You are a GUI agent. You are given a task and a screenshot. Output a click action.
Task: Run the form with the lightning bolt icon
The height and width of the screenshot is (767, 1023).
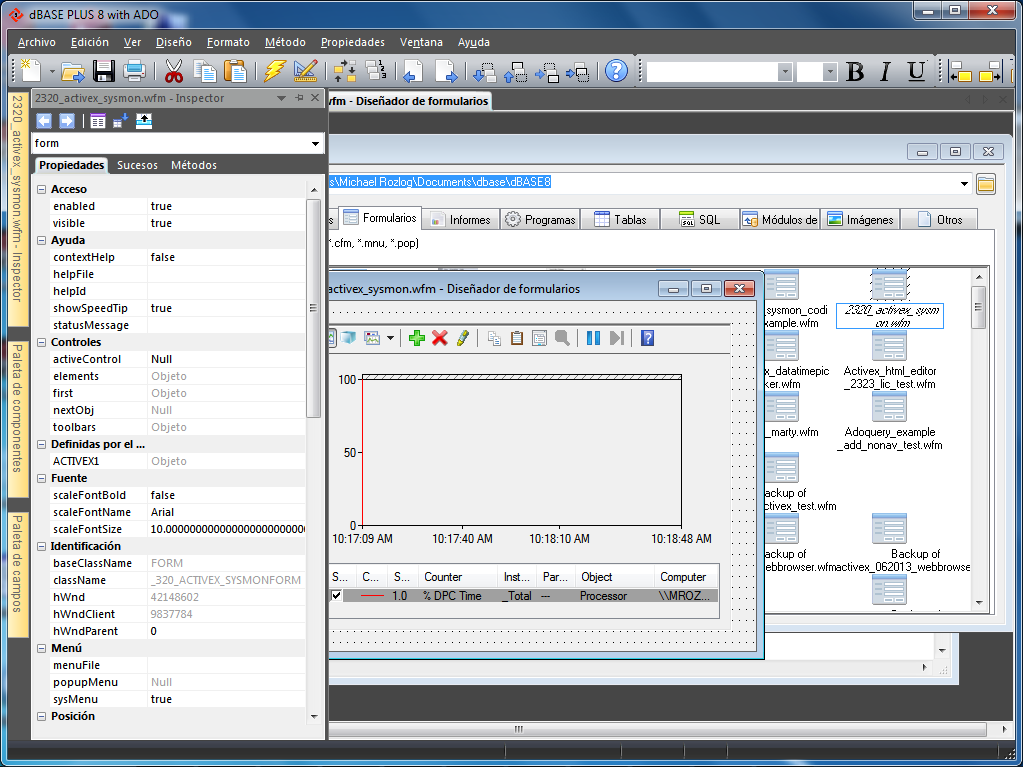coord(275,70)
